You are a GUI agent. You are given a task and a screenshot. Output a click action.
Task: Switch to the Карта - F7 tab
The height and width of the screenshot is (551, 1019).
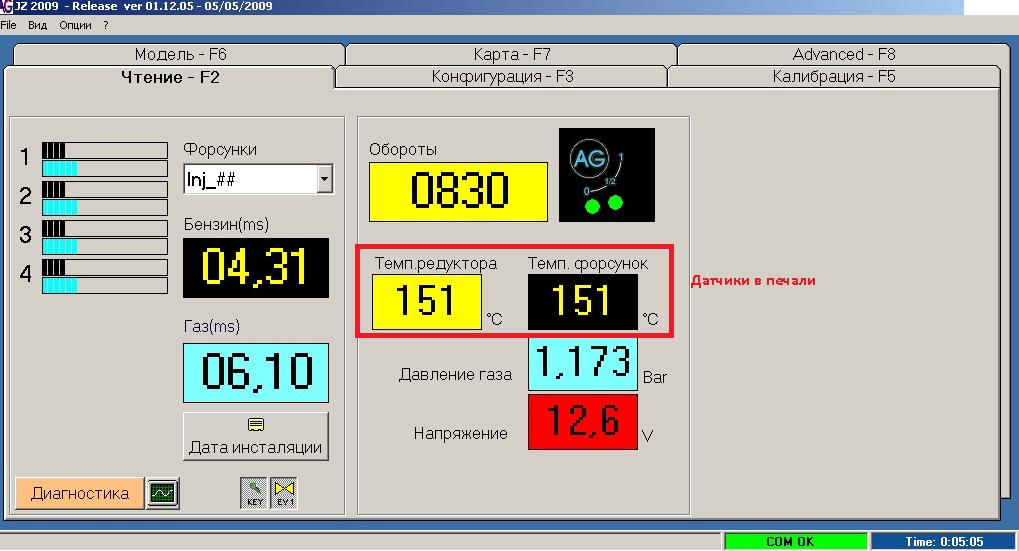pyautogui.click(x=512, y=55)
